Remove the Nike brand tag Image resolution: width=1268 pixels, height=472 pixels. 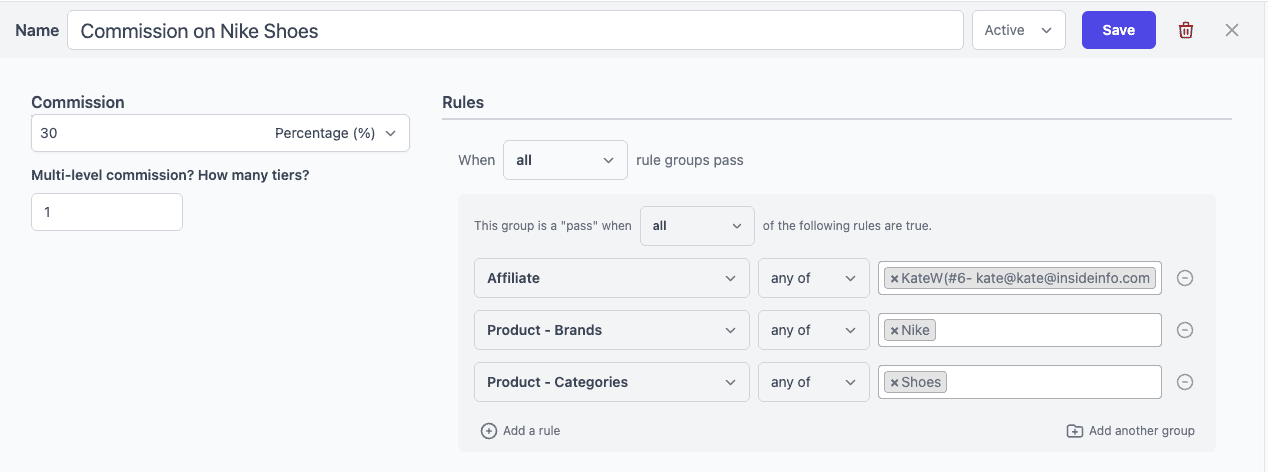(894, 330)
